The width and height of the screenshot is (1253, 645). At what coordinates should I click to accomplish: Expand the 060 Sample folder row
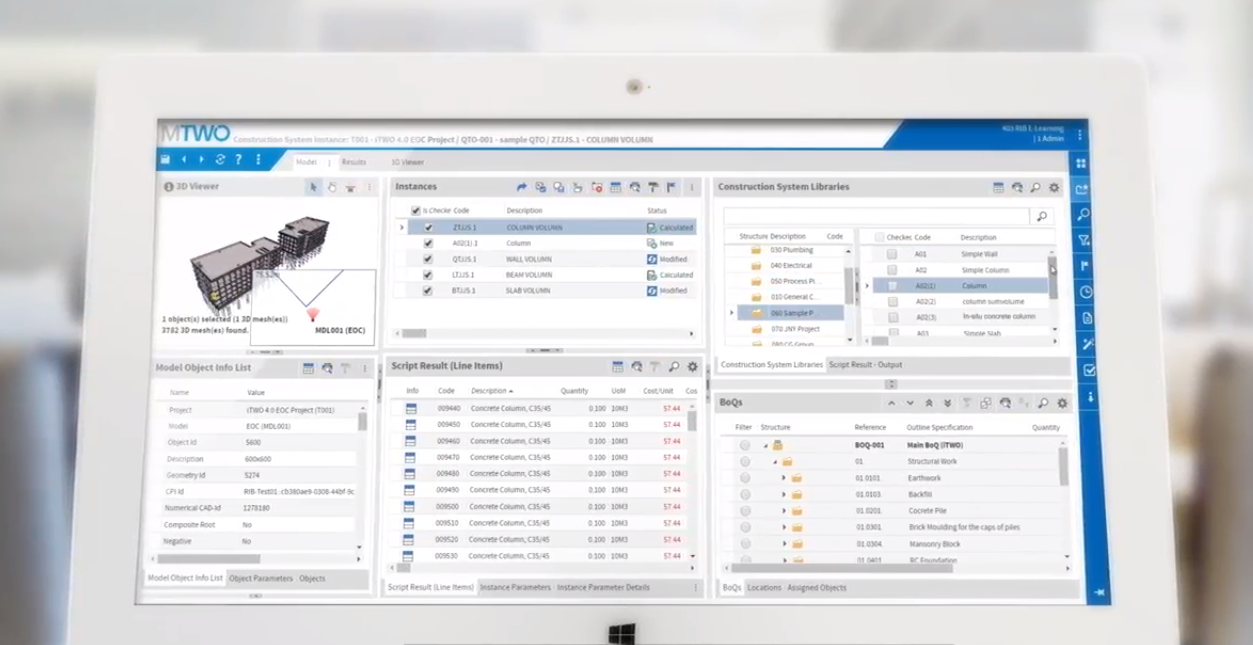pos(731,313)
